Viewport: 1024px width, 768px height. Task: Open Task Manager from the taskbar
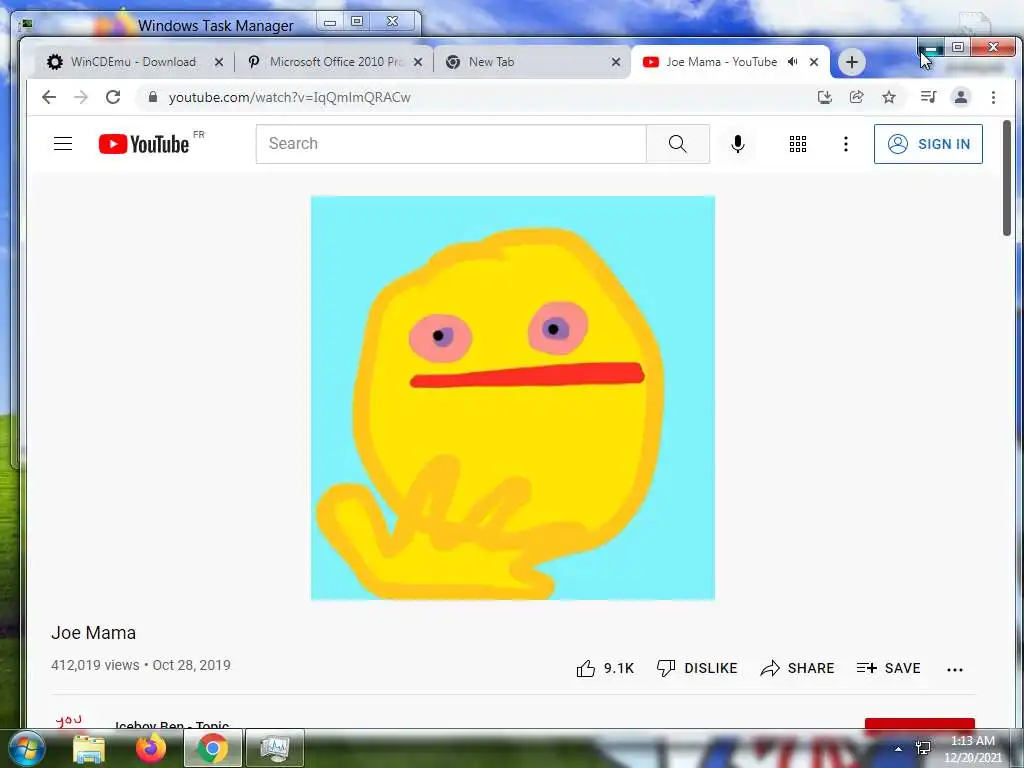tap(274, 748)
